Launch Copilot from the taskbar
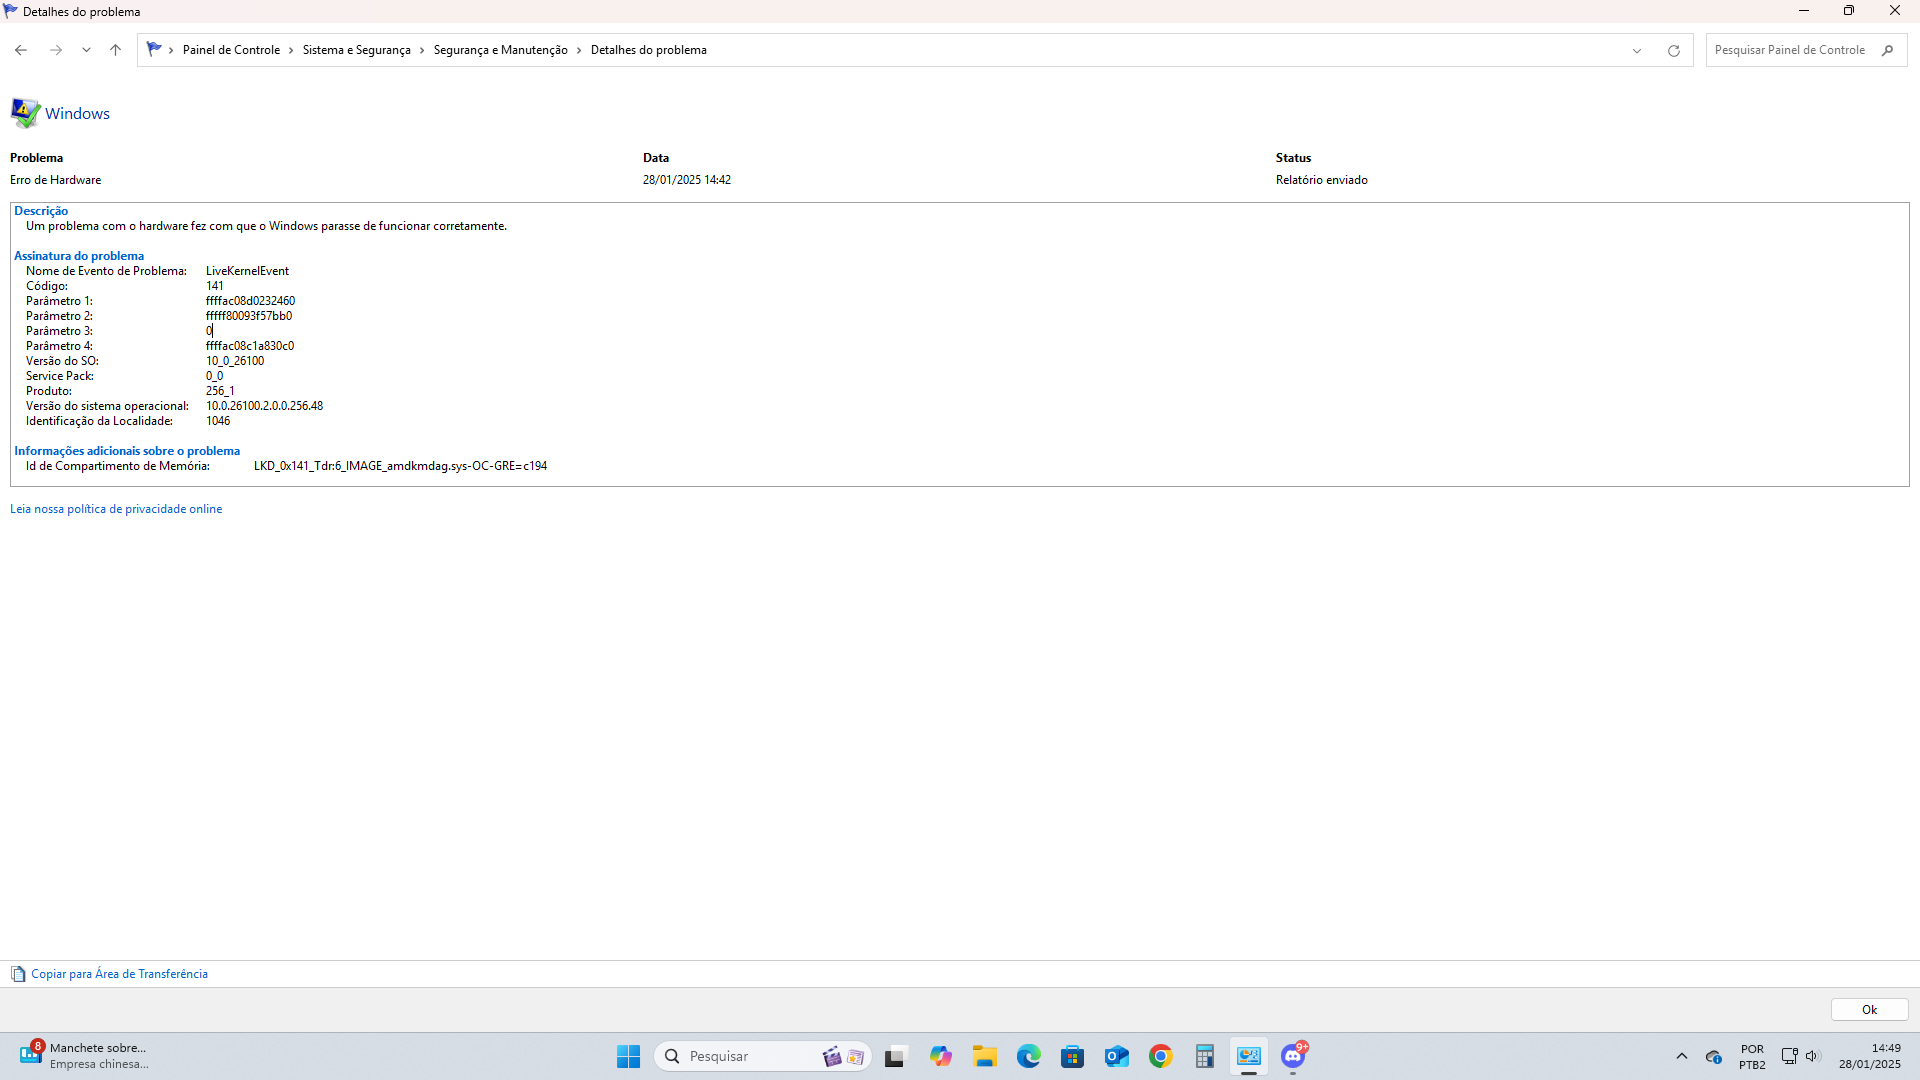The width and height of the screenshot is (1920, 1080). coord(940,1056)
